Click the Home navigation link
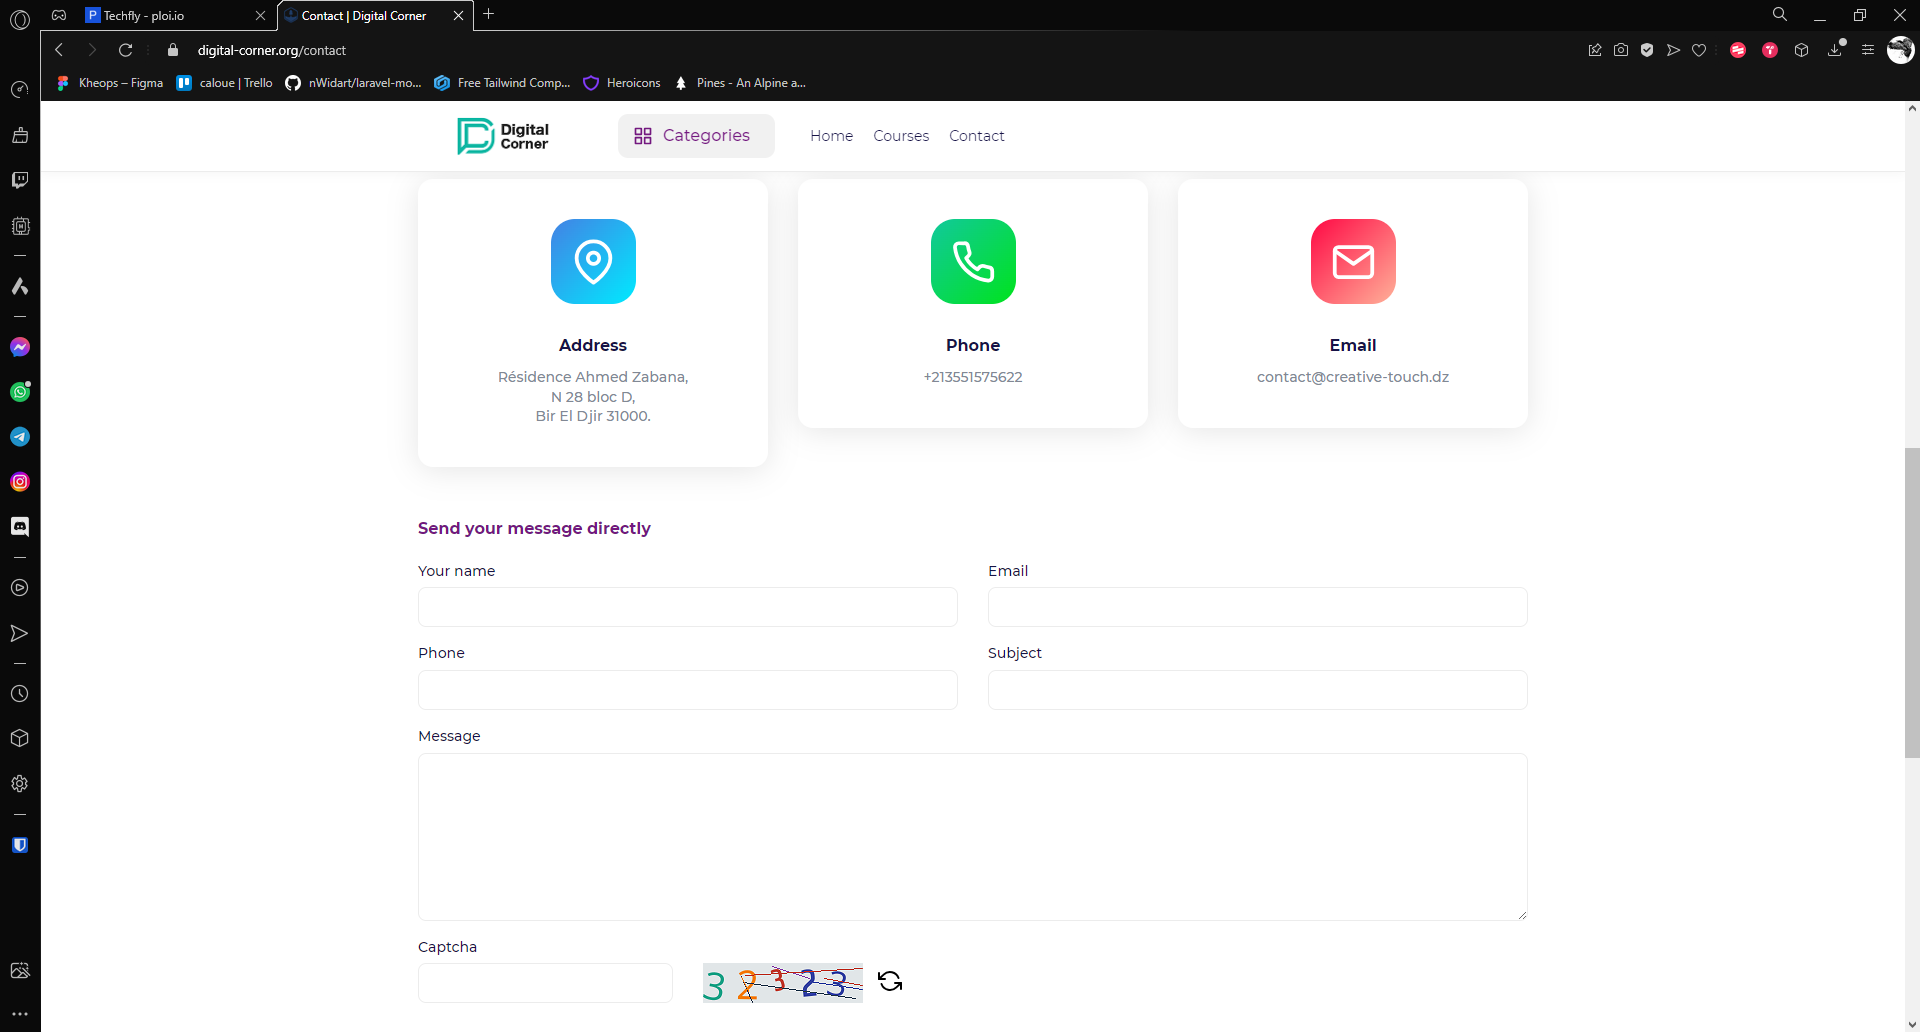This screenshot has height=1032, width=1920. [x=831, y=136]
